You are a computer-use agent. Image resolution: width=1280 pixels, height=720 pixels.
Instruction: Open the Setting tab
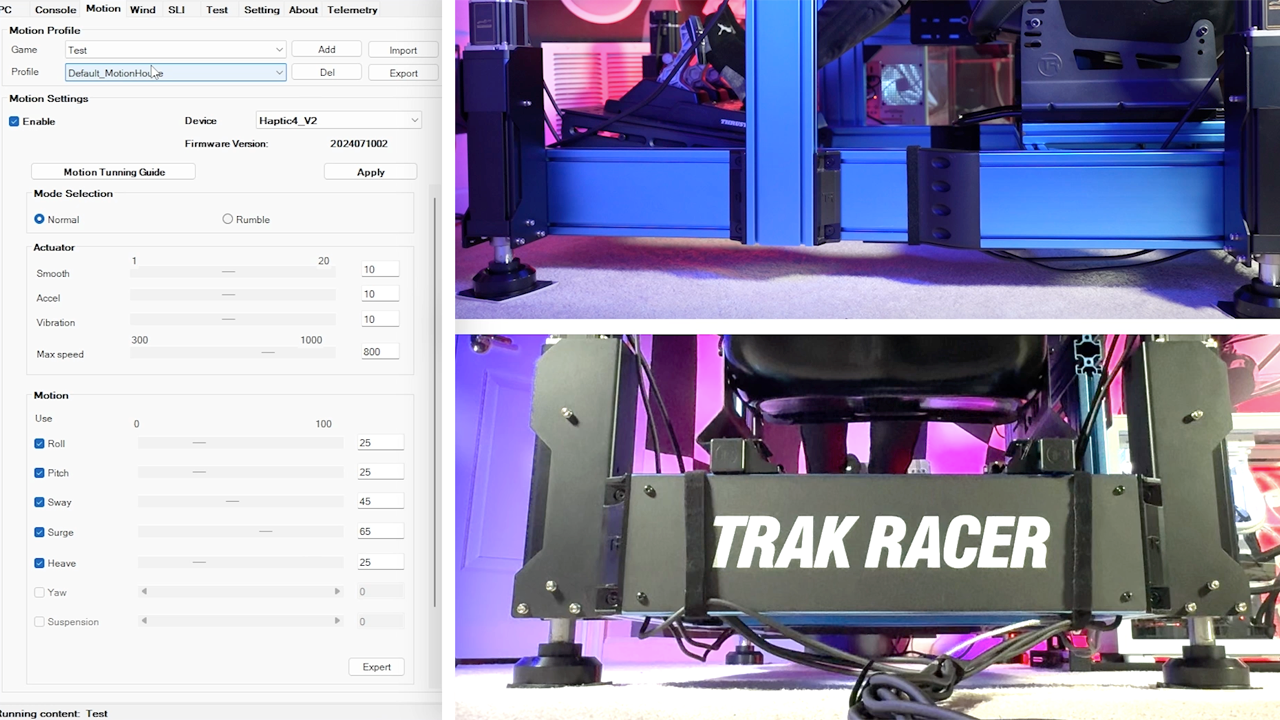pyautogui.click(x=261, y=9)
